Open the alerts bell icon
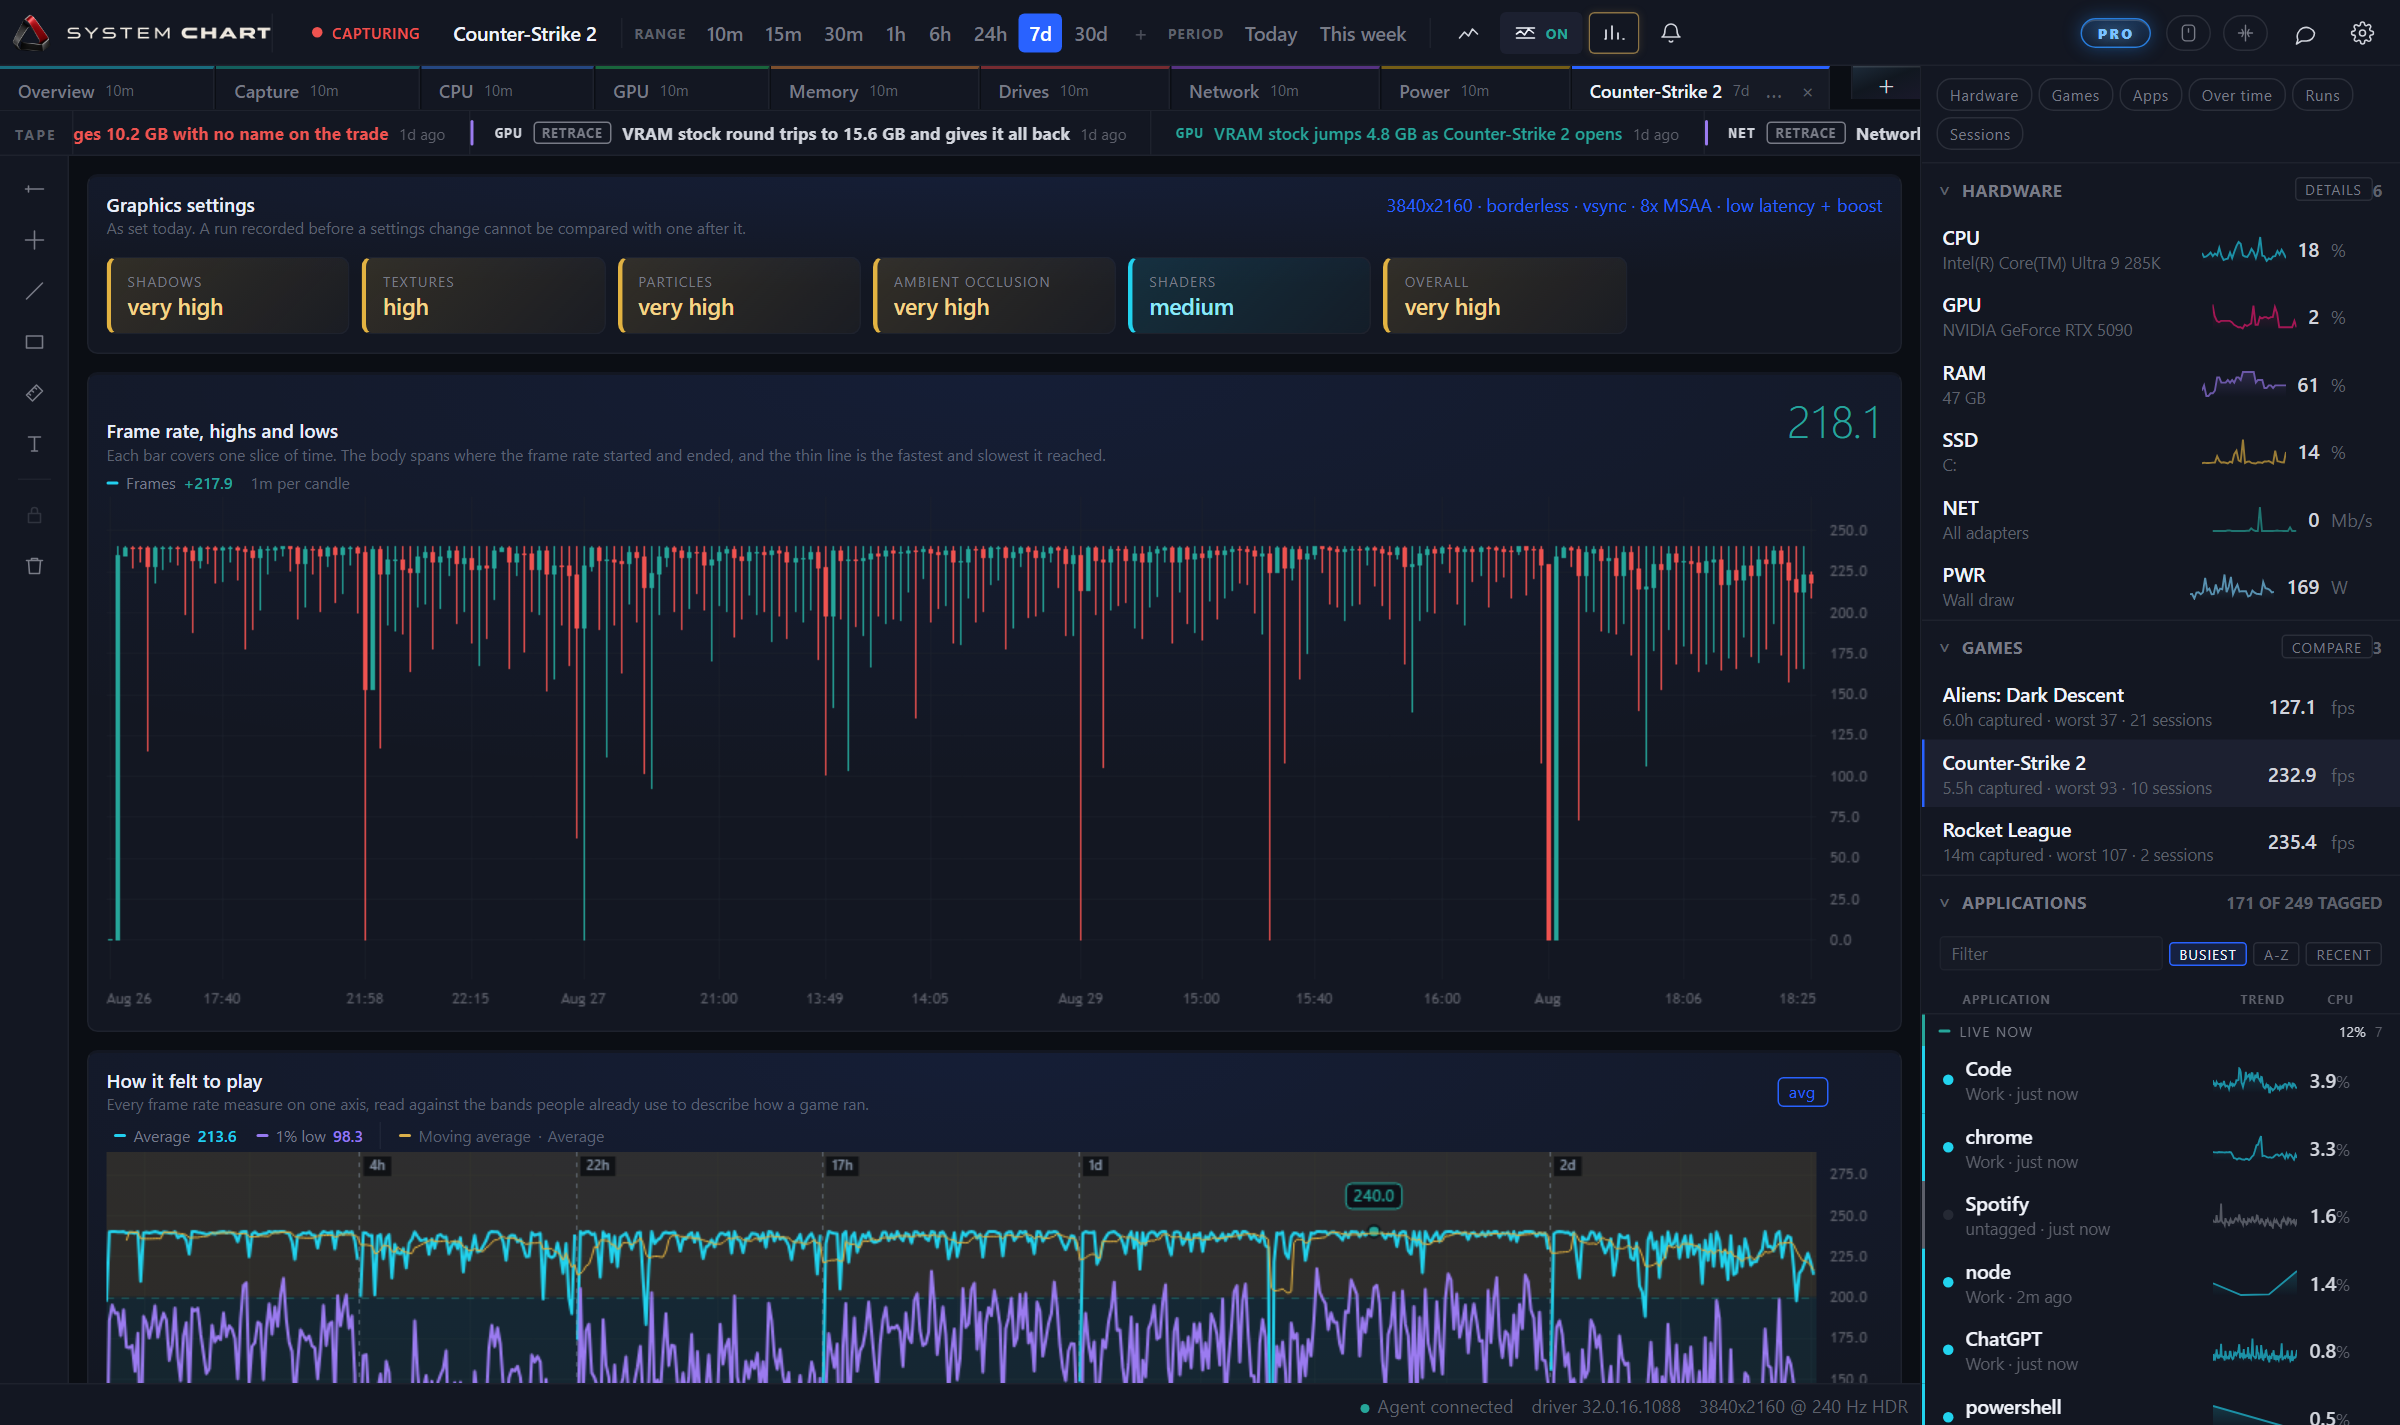This screenshot has height=1425, width=2400. point(1670,33)
